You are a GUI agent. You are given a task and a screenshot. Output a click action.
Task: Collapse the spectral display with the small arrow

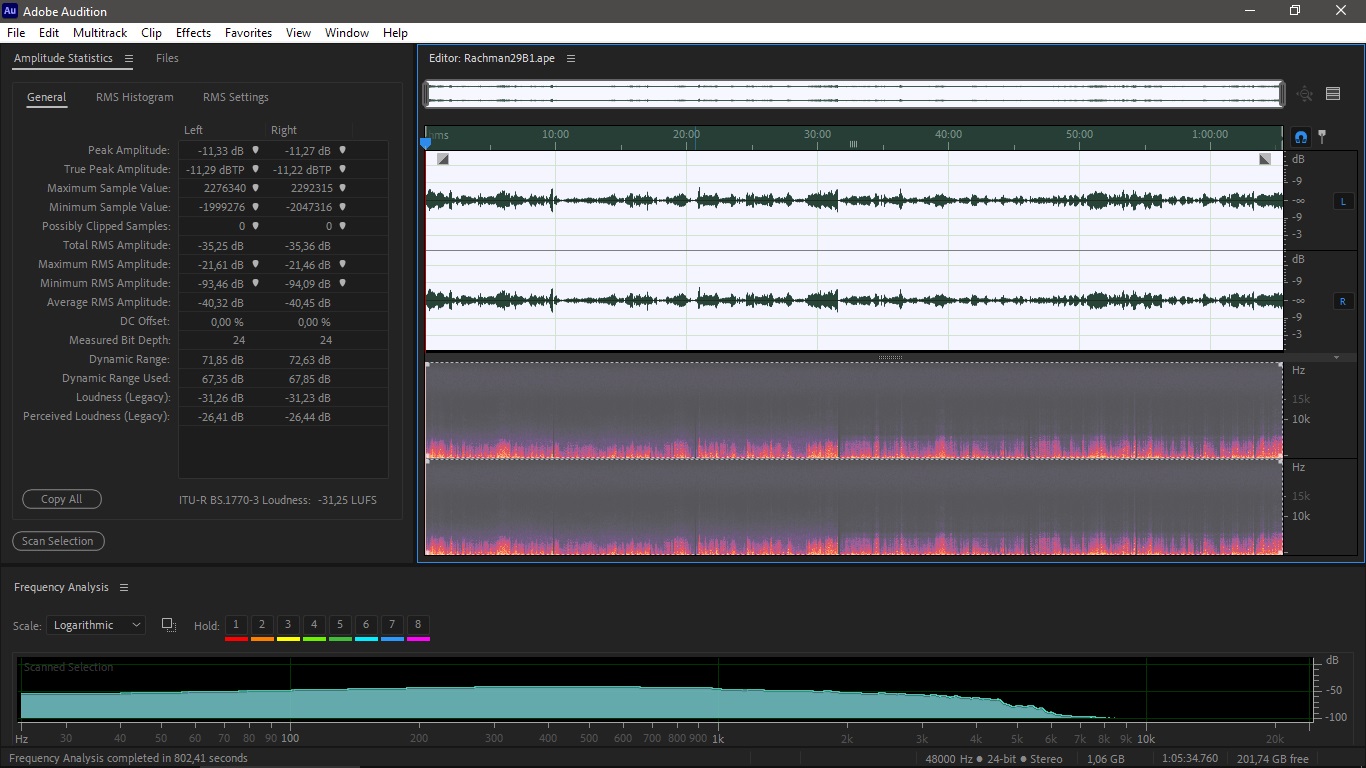pyautogui.click(x=1337, y=357)
